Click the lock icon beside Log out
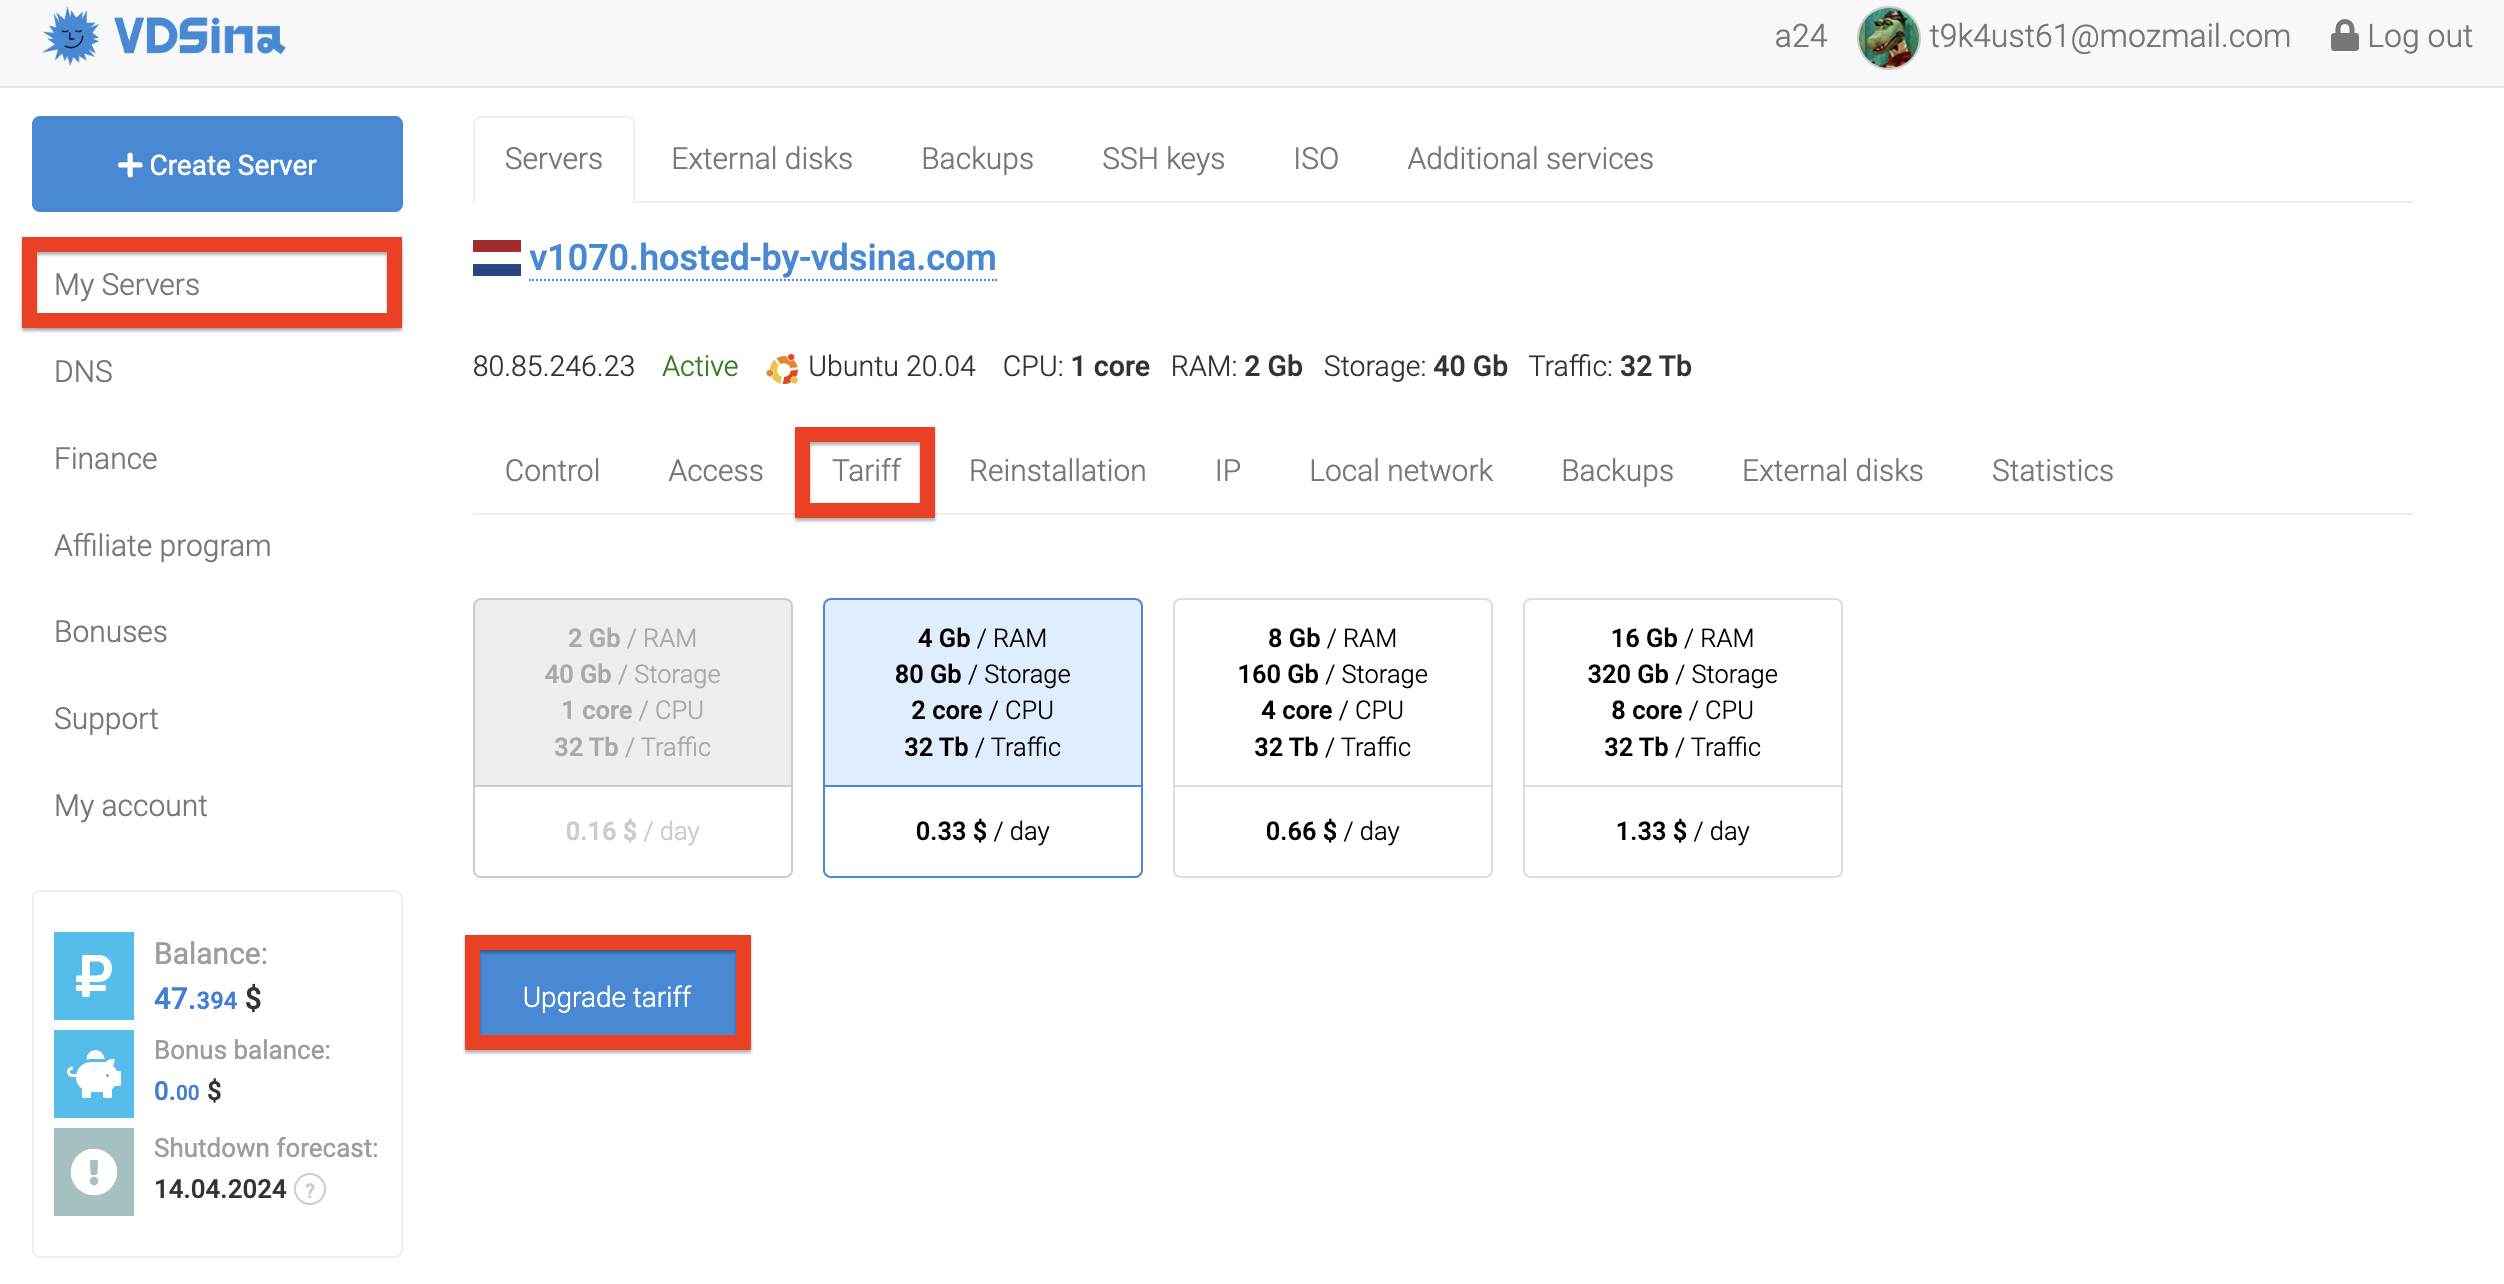Viewport: 2504px width, 1284px height. click(2344, 36)
